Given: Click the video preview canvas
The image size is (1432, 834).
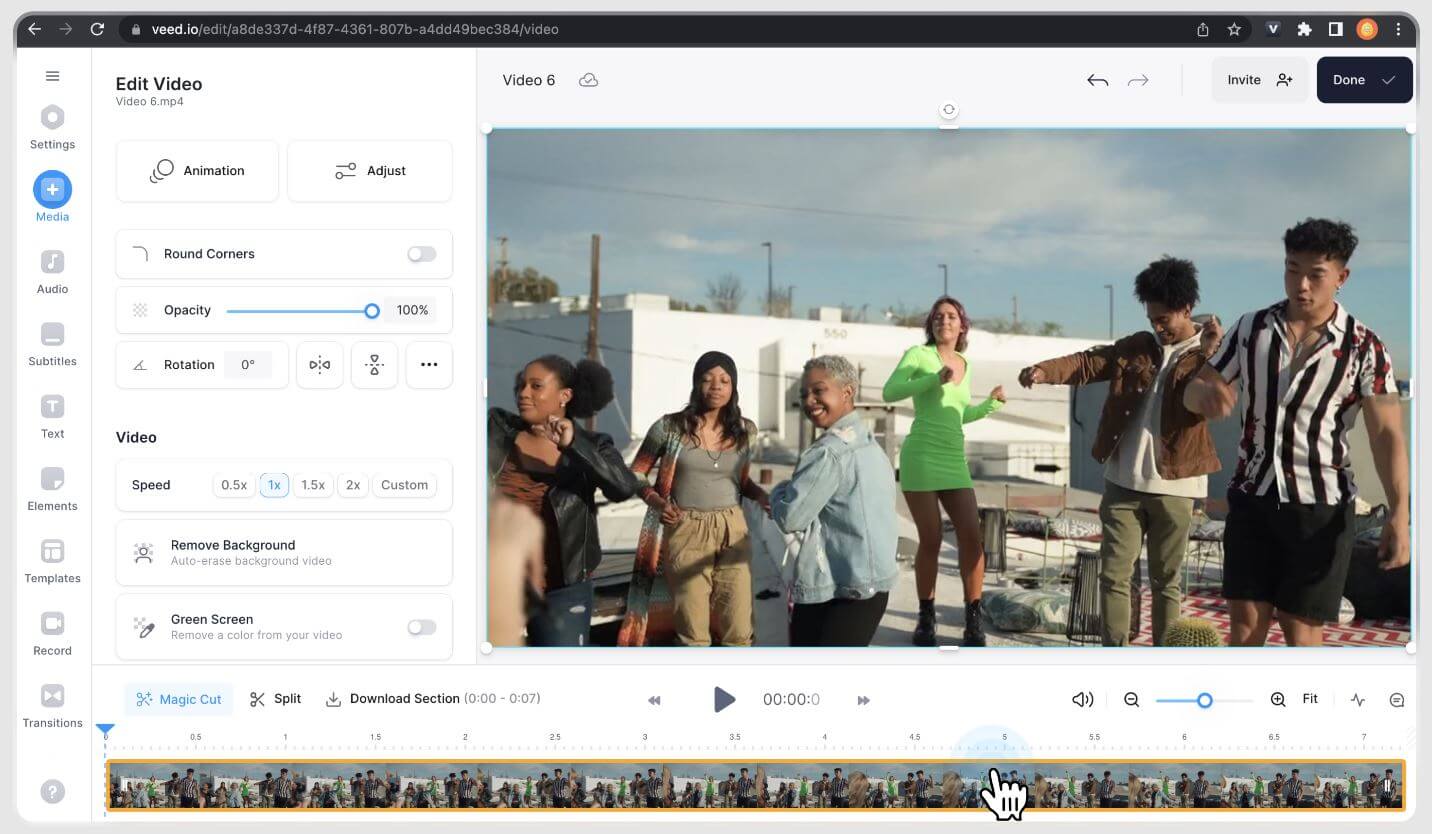Looking at the screenshot, I should pos(949,387).
